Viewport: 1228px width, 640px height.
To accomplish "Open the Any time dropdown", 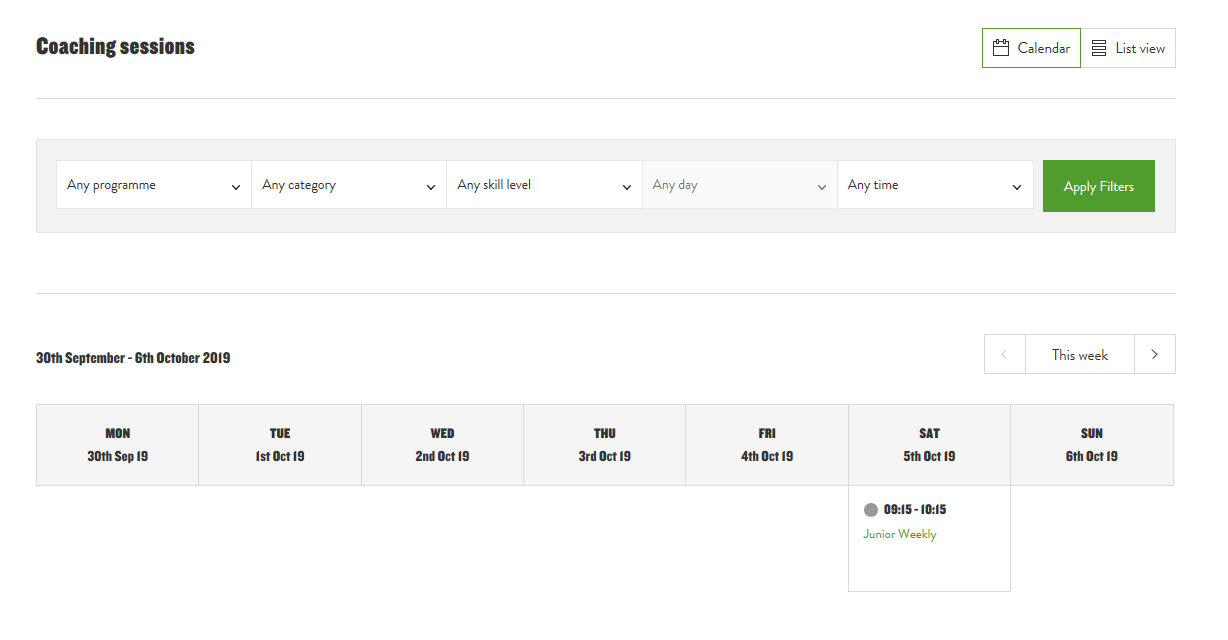I will pyautogui.click(x=934, y=185).
